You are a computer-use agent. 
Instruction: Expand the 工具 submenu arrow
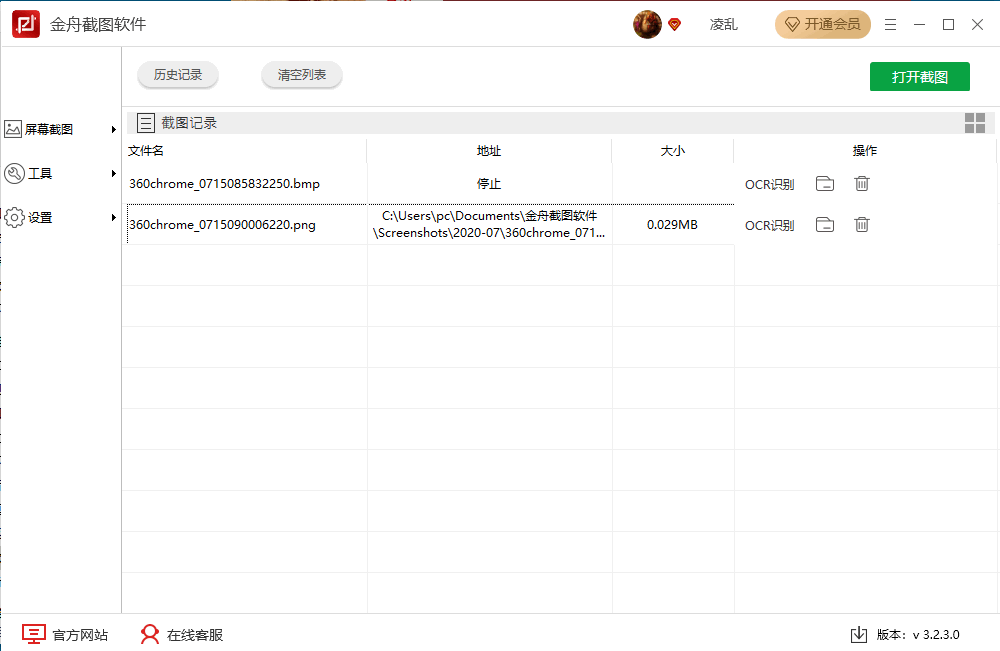(x=114, y=173)
